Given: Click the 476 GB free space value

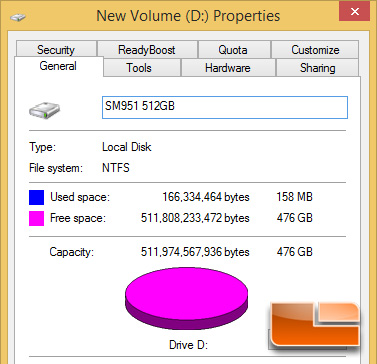Looking at the screenshot, I should point(294,218).
